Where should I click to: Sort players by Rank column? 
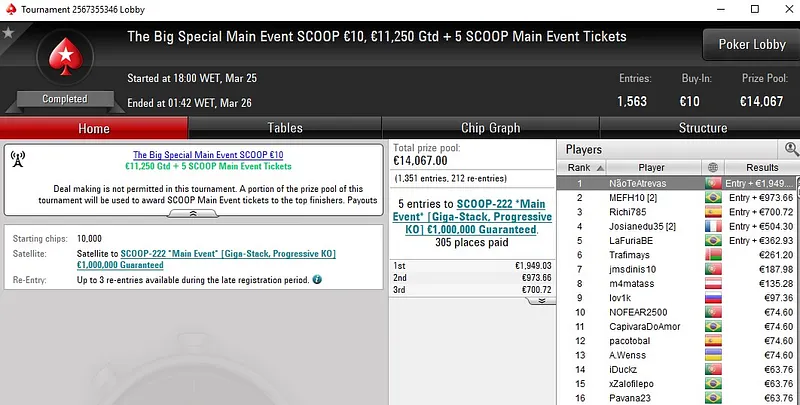pyautogui.click(x=579, y=168)
